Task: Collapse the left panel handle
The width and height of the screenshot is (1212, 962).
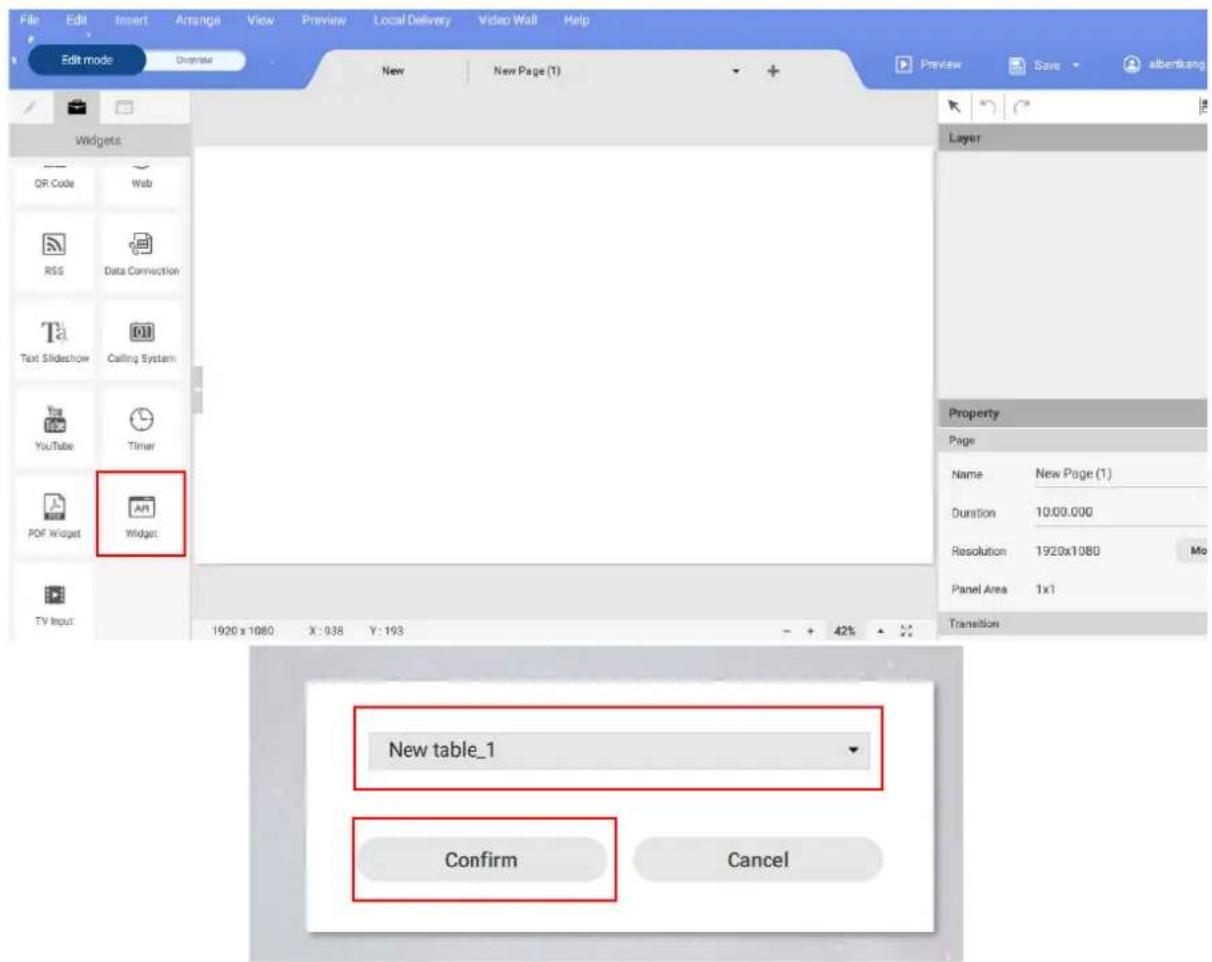Action: coord(198,390)
